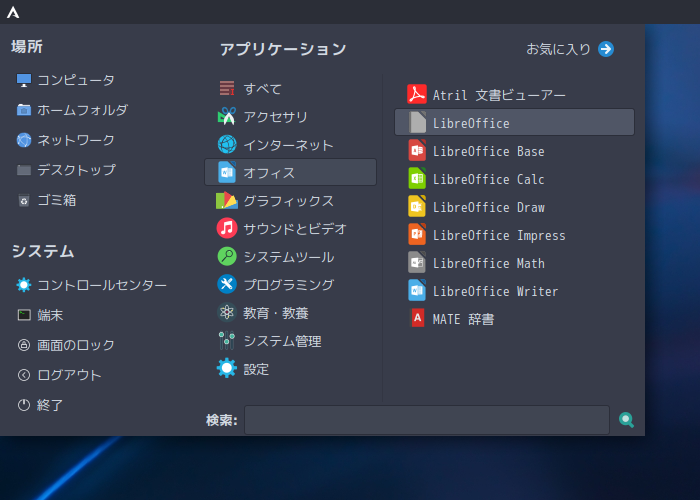Open ゴミ箱 from places

pos(47,200)
